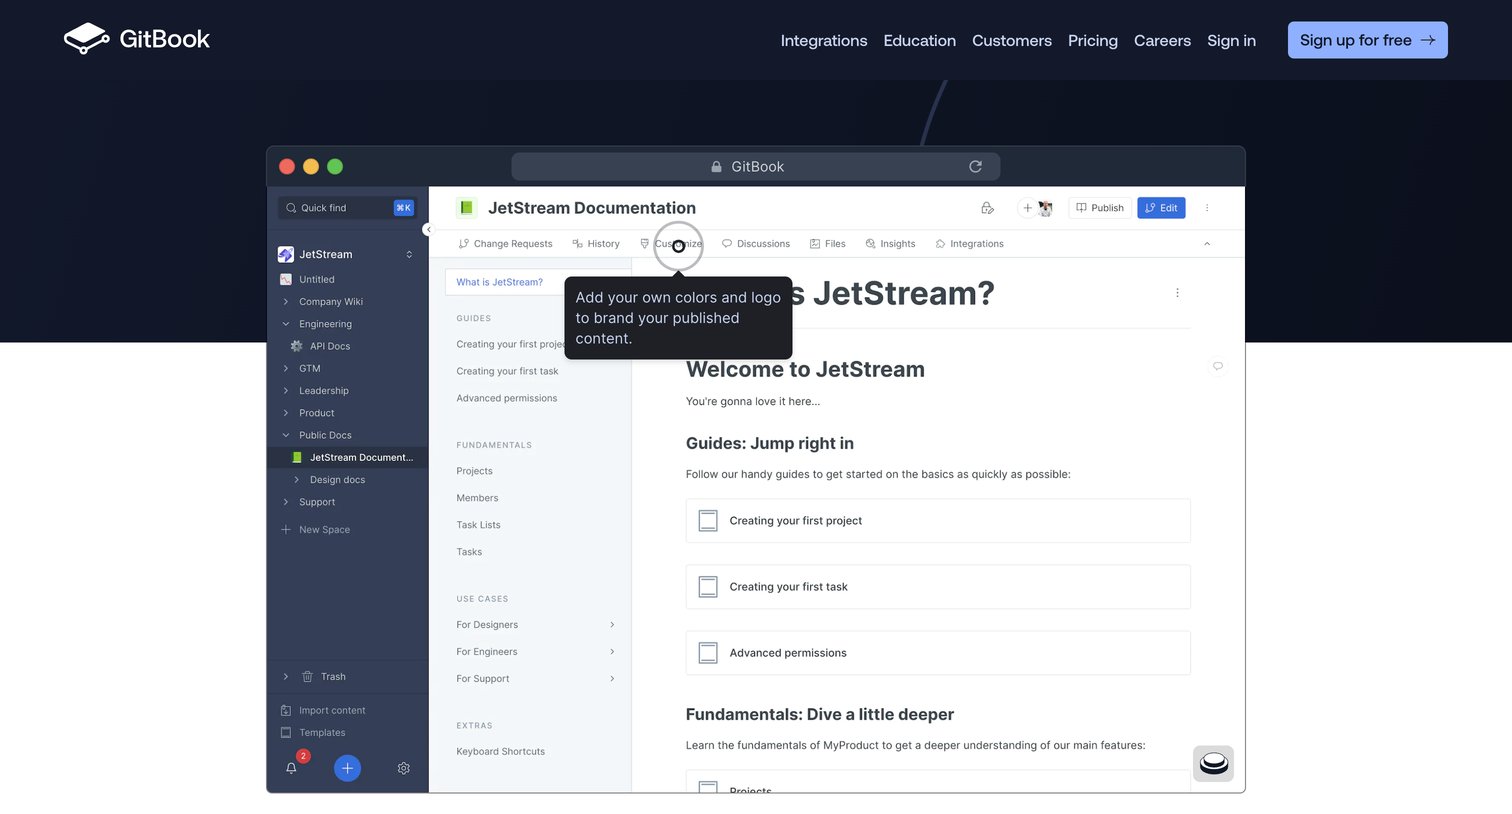The height and width of the screenshot is (814, 1512).
Task: Select the What is JetStream? page
Action: click(x=500, y=282)
